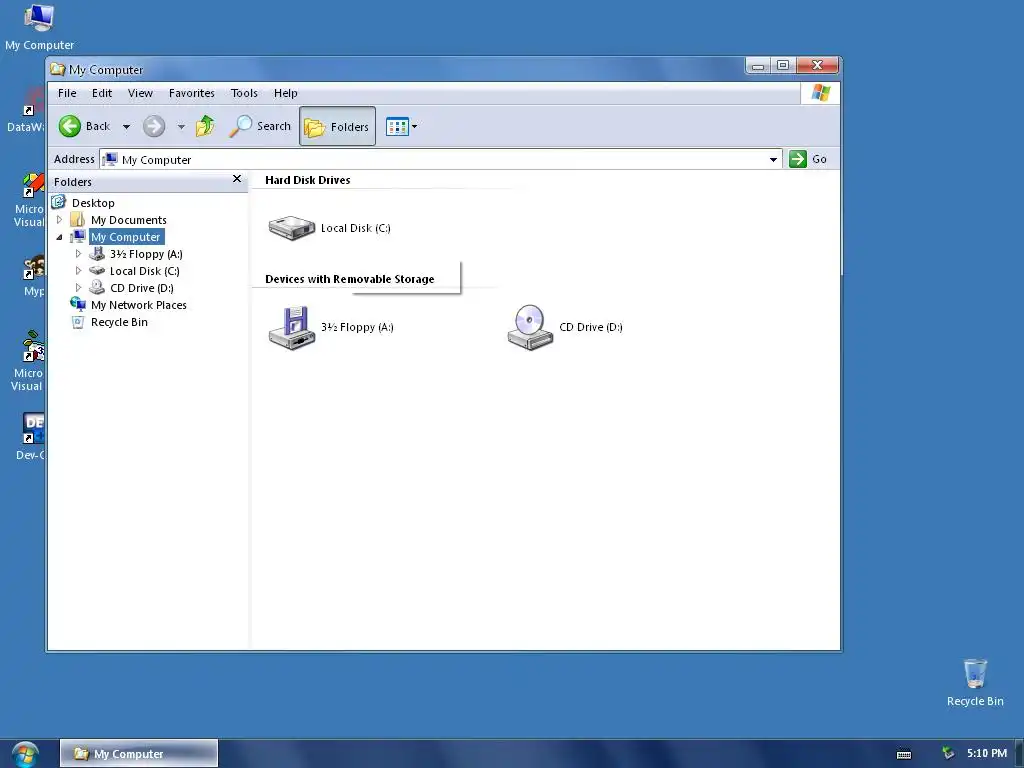
Task: Open the File menu
Action: [67, 93]
